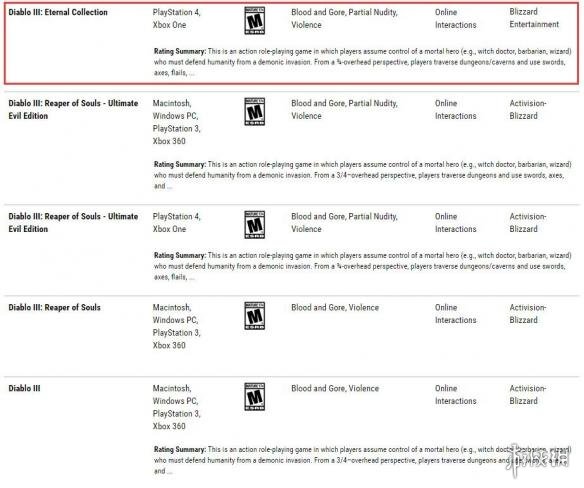The image size is (584, 488).
Task: Click the M rating icon in the Diablo III row
Action: [x=255, y=396]
